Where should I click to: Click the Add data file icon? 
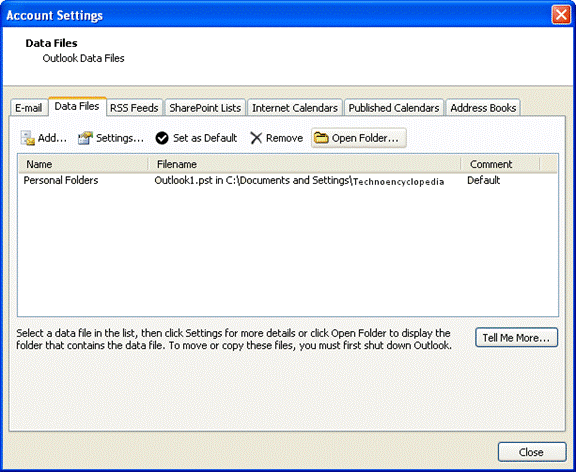(x=28, y=138)
